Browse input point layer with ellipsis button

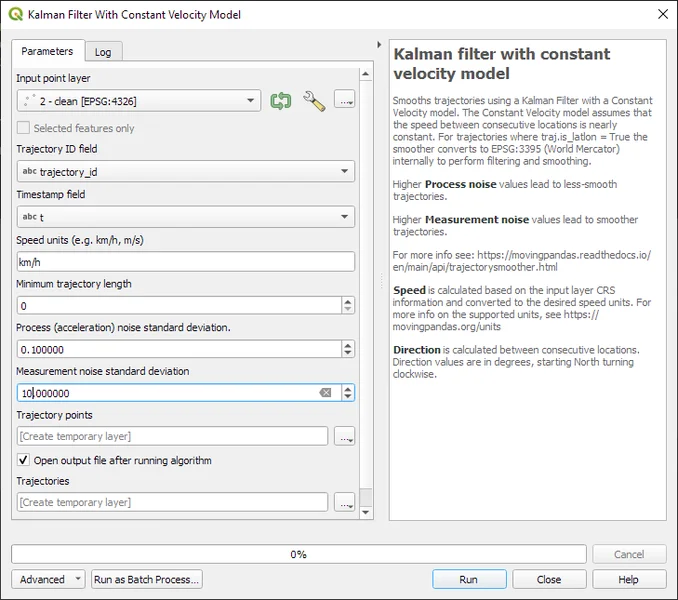pos(345,99)
